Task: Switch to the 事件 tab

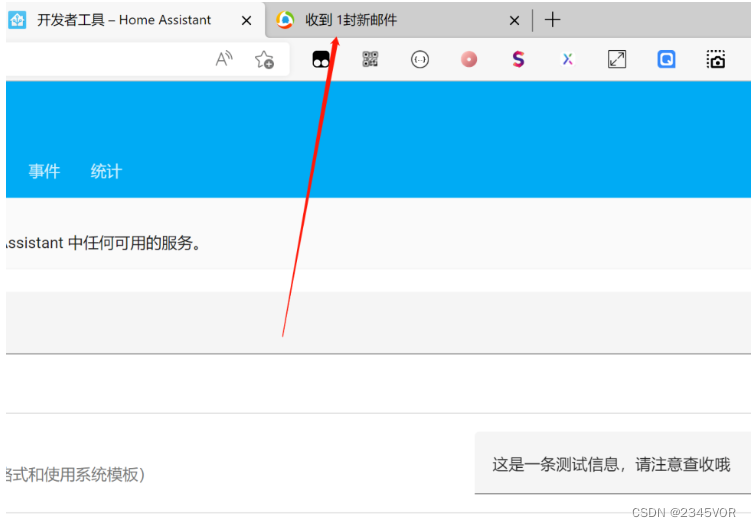Action: coord(44,171)
